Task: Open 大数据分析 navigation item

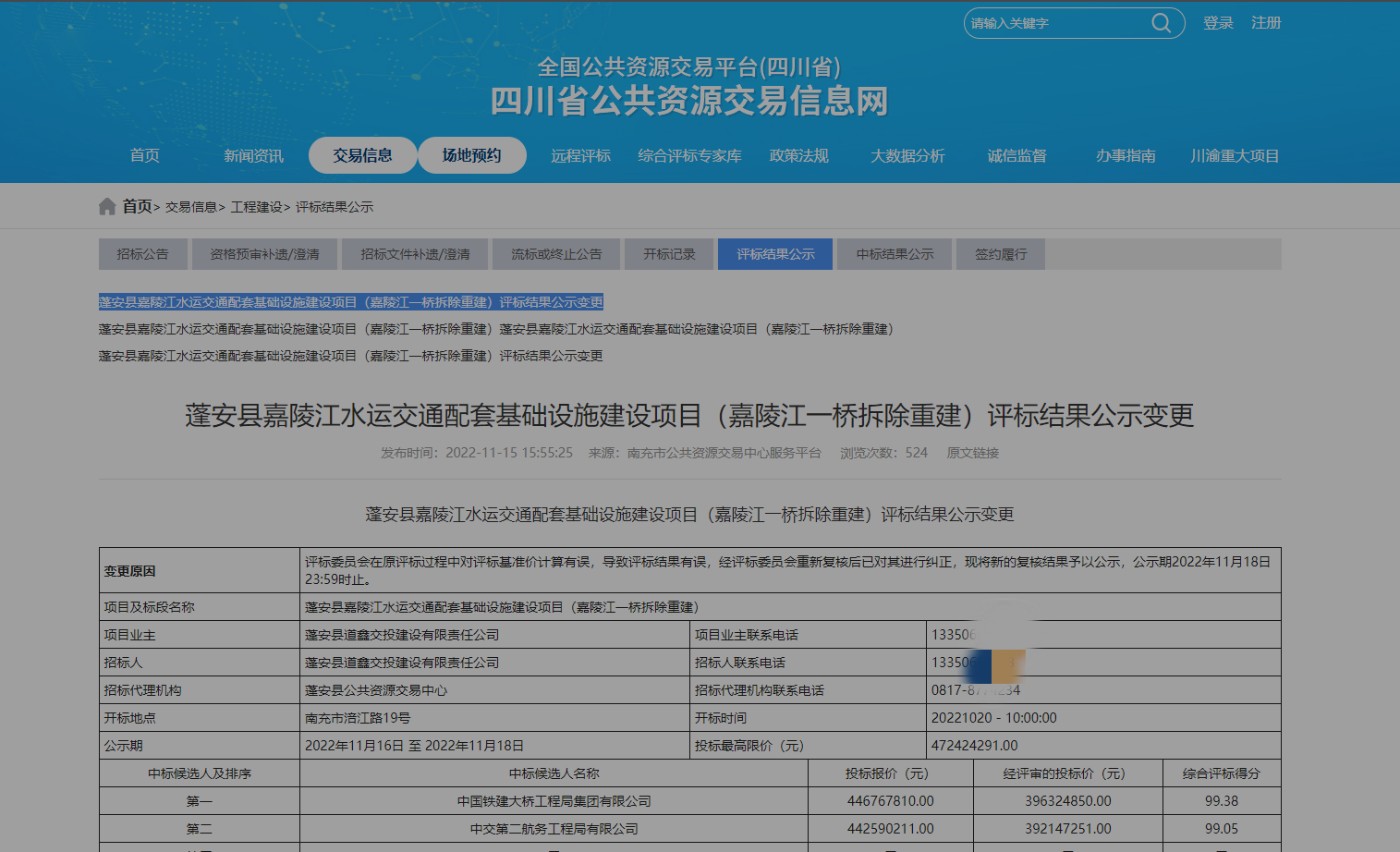Action: 907,155
